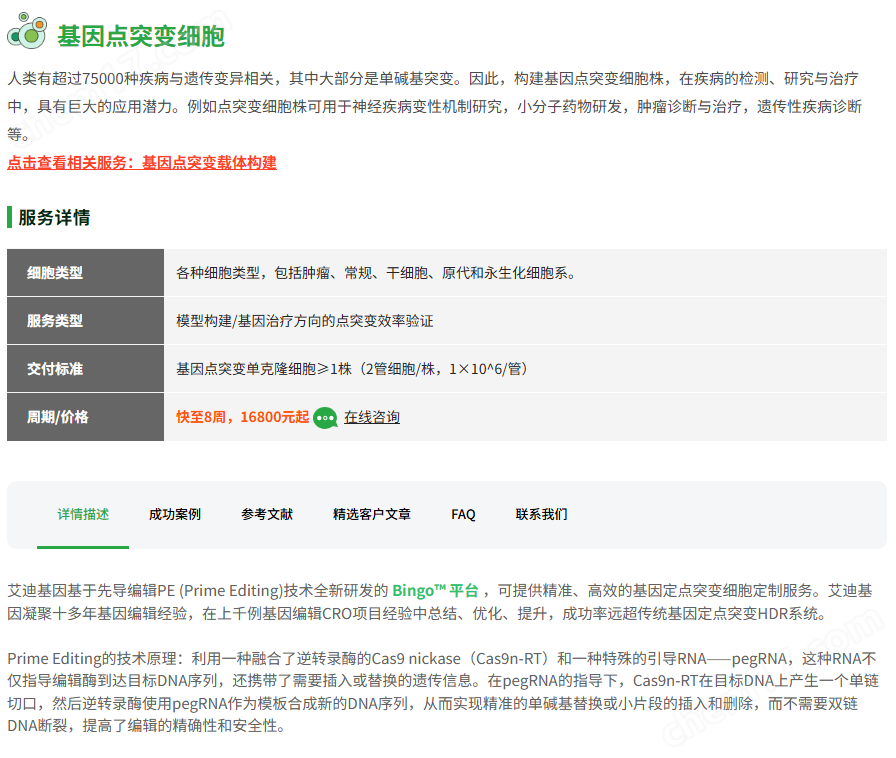Click the cell starting 各种细胞类型，包括肿瘤
896x758 pixels.
pos(525,273)
